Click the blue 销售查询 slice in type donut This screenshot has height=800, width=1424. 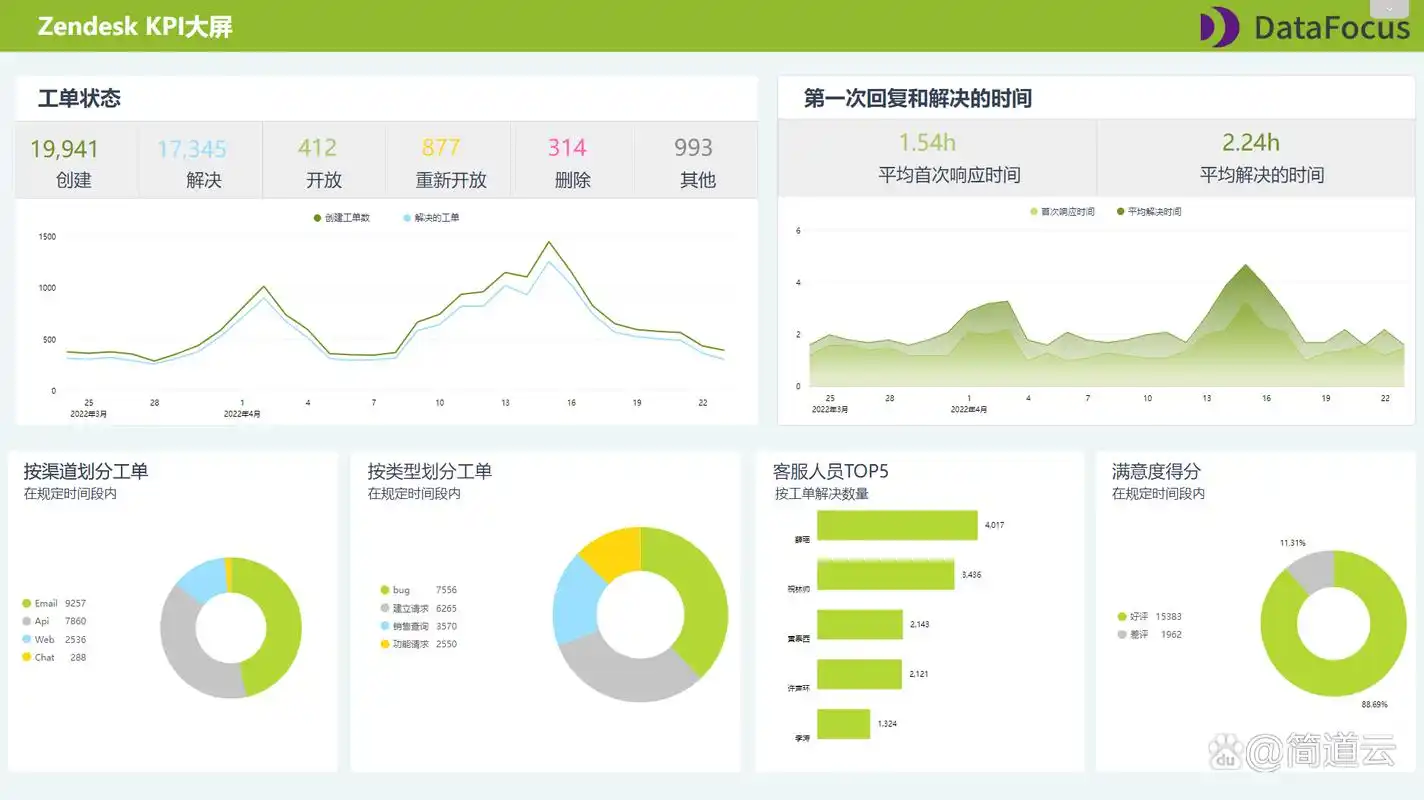coord(574,600)
